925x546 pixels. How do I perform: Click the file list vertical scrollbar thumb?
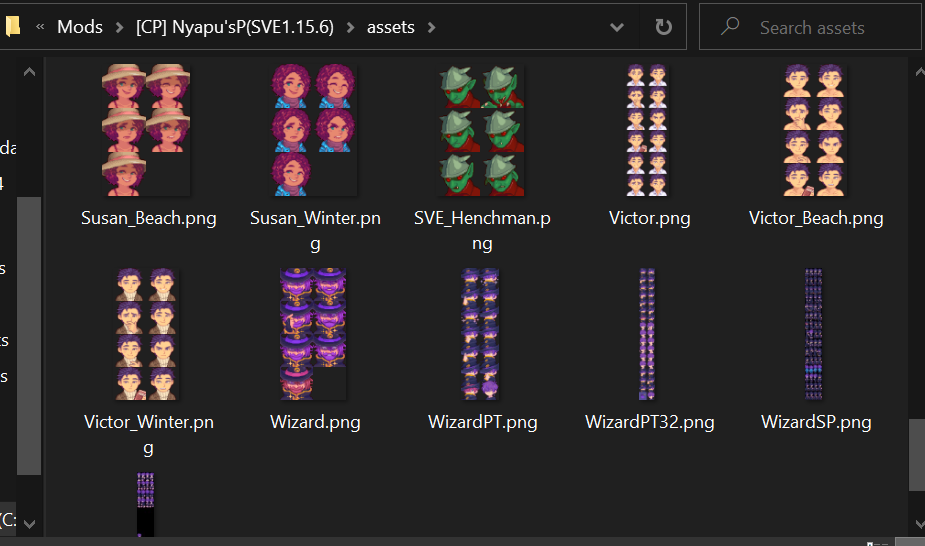[x=916, y=453]
